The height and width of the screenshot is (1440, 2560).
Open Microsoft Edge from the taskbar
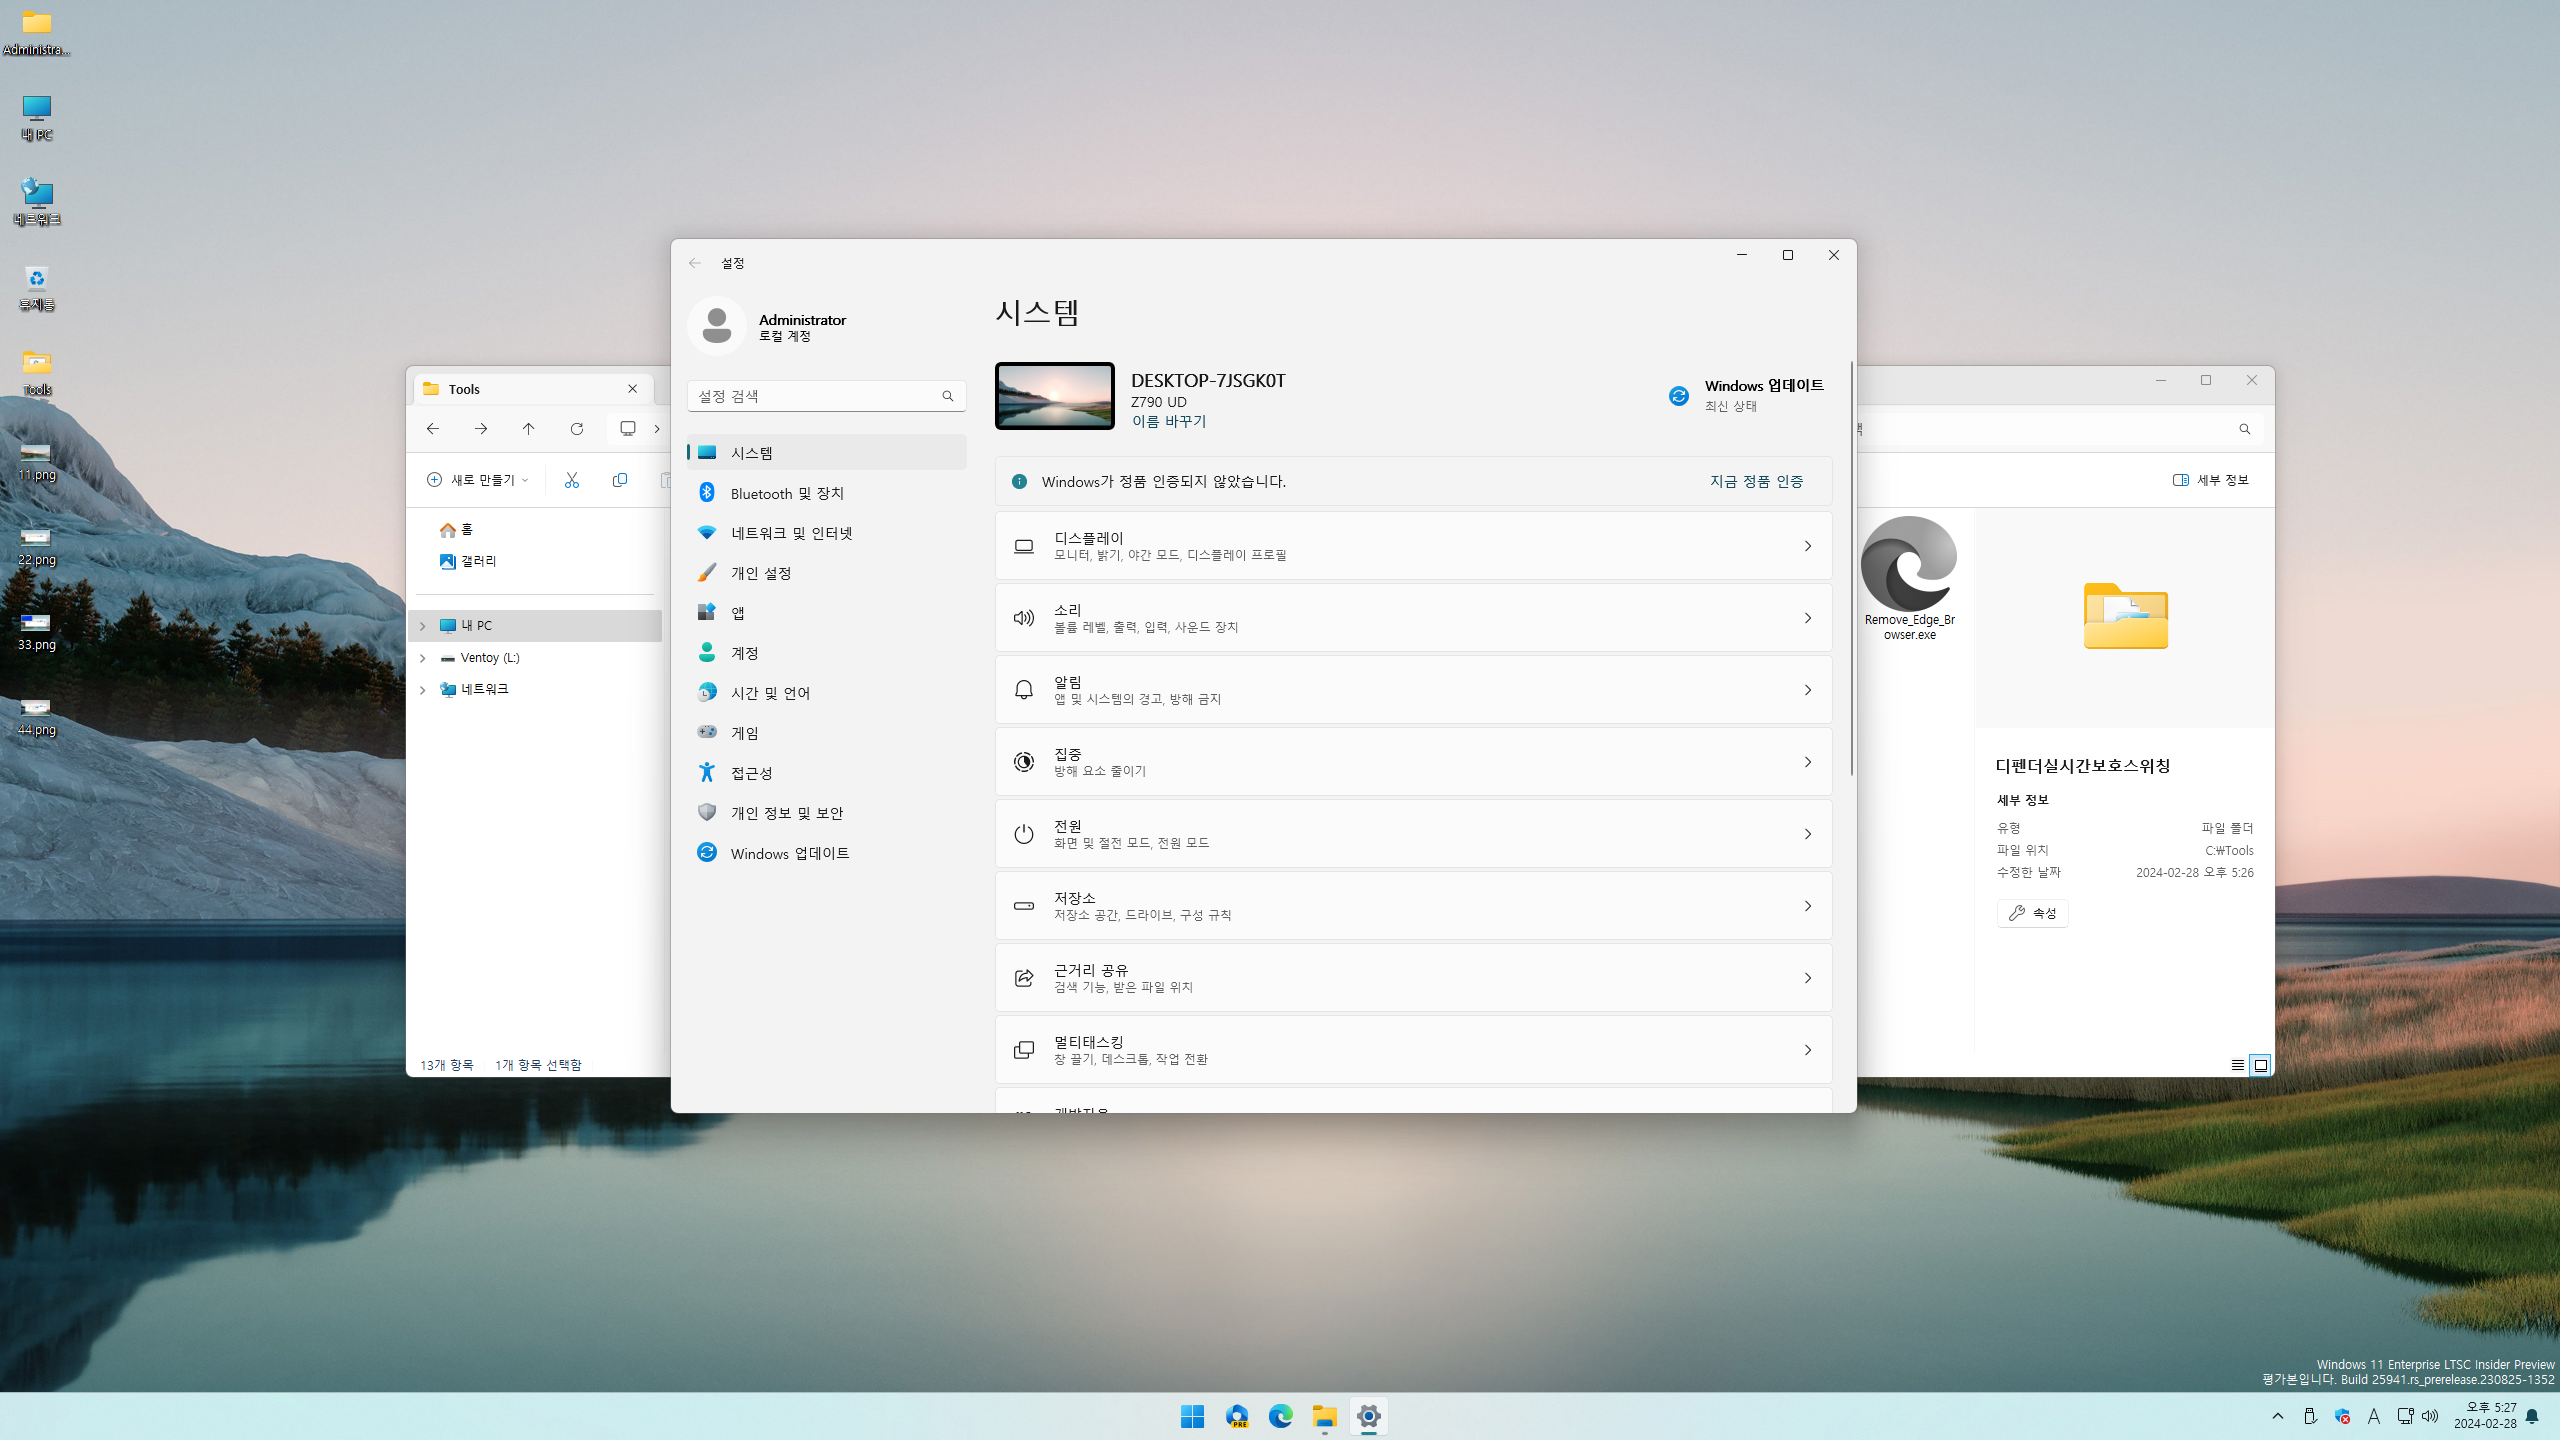(1280, 1416)
